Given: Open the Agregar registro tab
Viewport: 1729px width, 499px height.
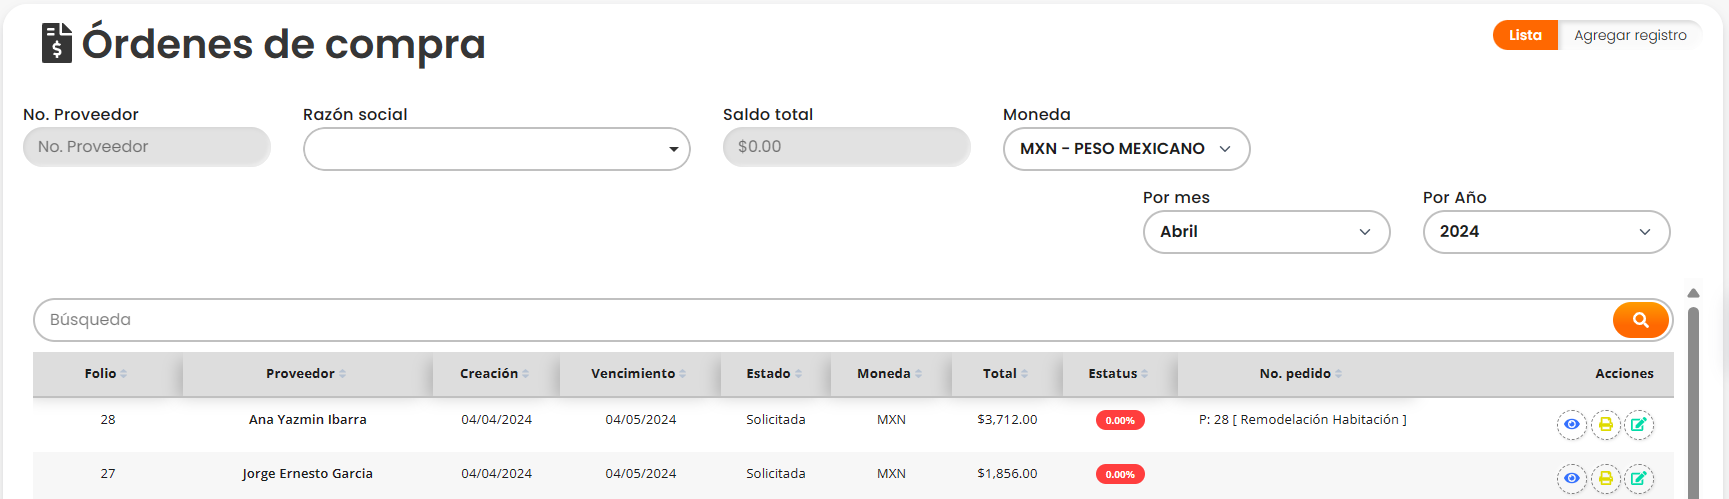Looking at the screenshot, I should coord(1630,35).
